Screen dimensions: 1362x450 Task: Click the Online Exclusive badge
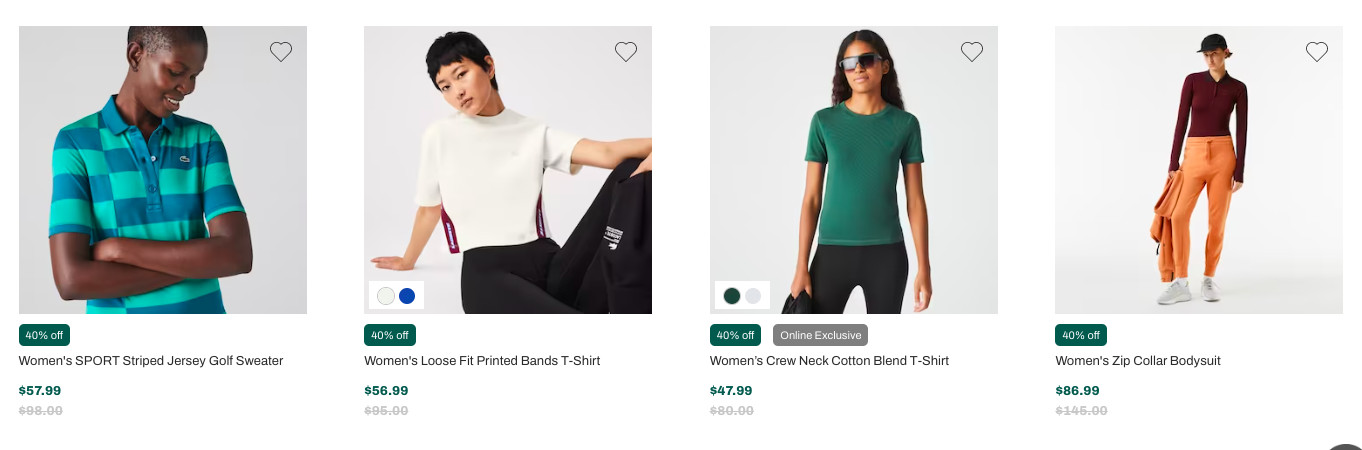[820, 335]
